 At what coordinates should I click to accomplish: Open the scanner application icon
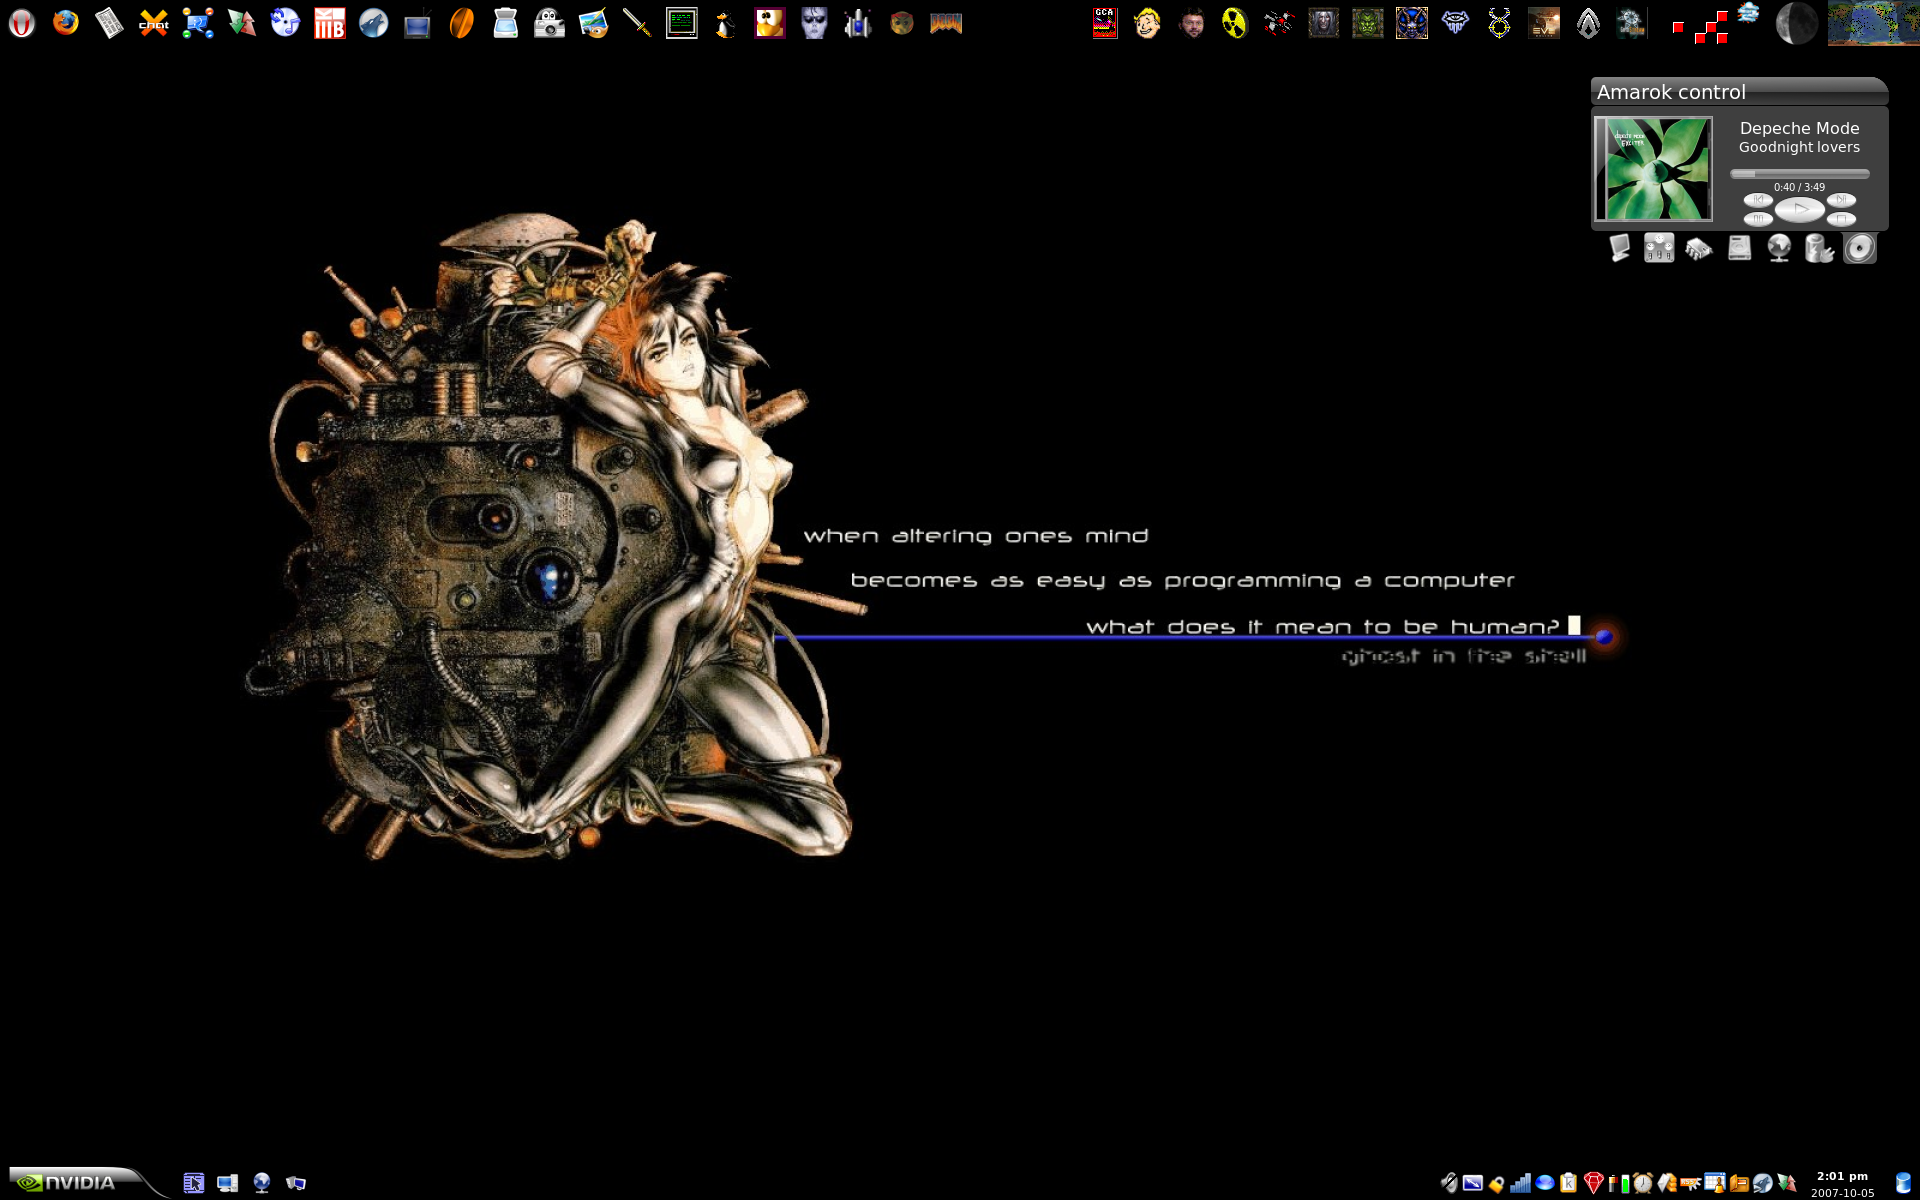(x=505, y=23)
